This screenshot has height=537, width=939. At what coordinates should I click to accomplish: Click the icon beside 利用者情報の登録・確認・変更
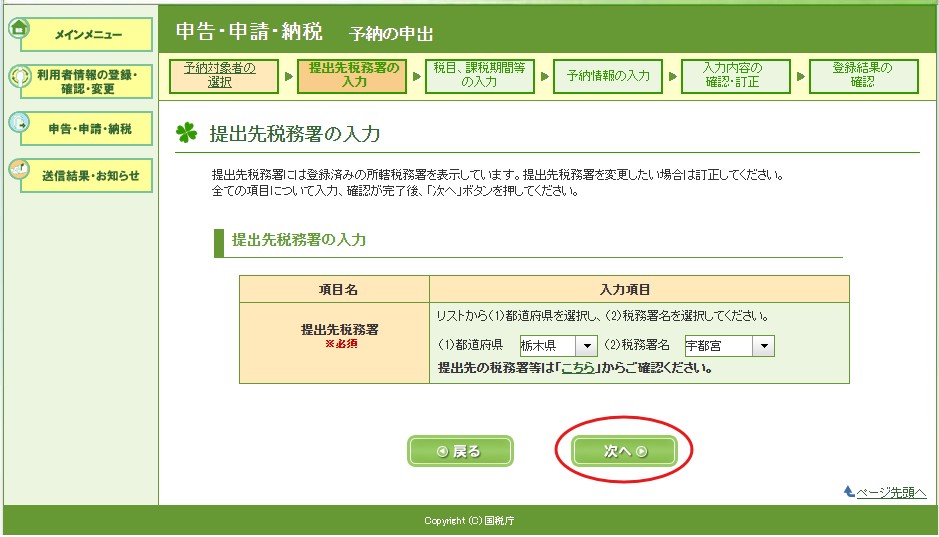pos(19,77)
